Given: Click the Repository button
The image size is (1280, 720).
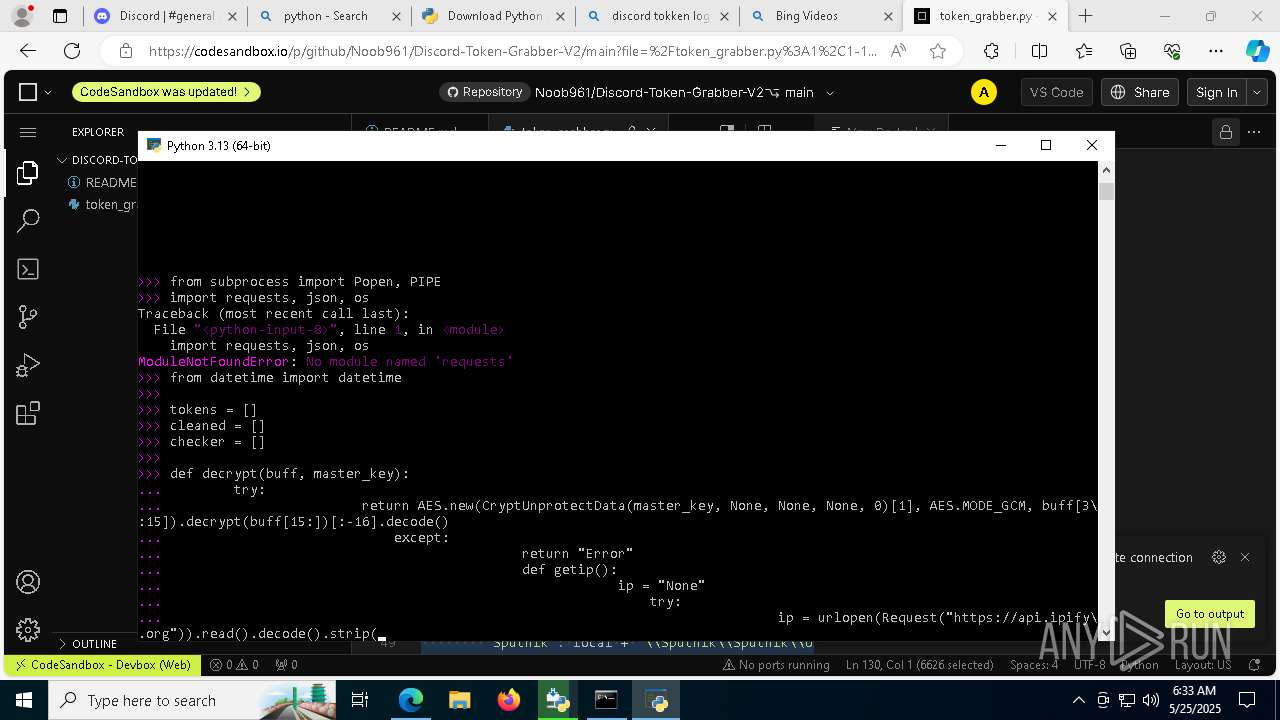Looking at the screenshot, I should (484, 92).
